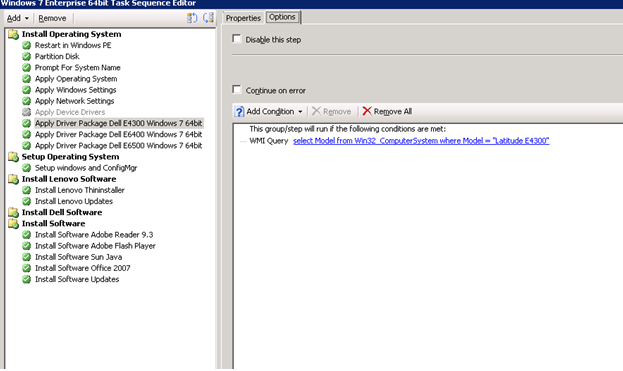Switch to the Options tab

(282, 17)
